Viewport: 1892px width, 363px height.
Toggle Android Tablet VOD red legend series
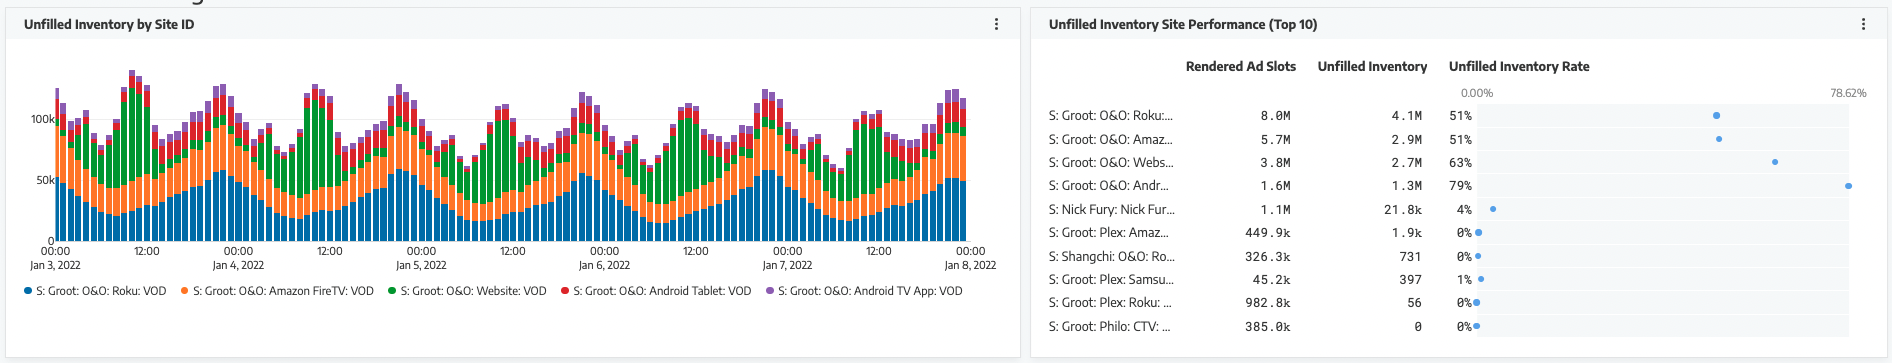[656, 291]
